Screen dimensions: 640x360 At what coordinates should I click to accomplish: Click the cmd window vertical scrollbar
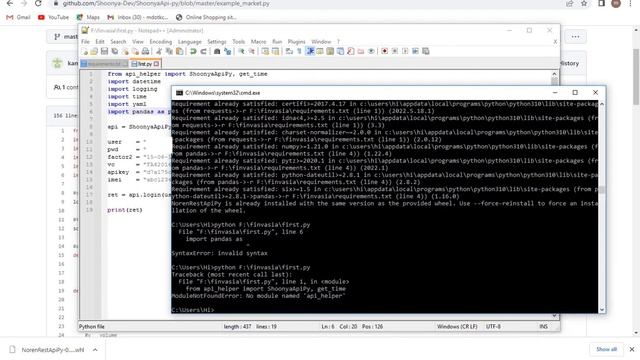602,190
